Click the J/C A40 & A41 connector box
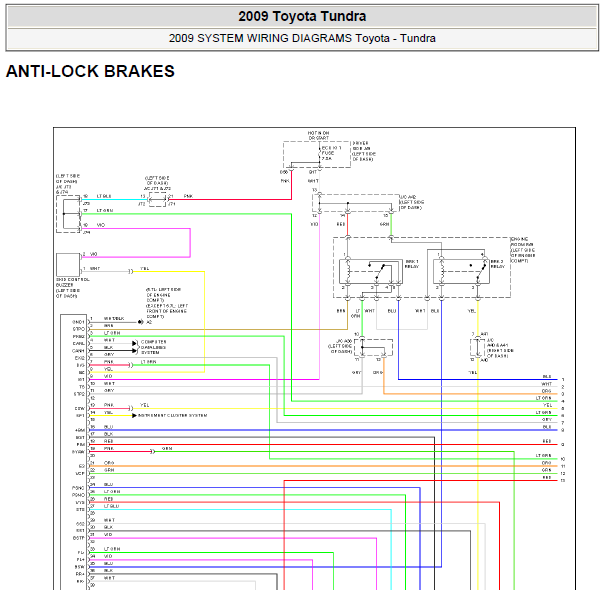The height and width of the screenshot is (590, 602). coord(478,348)
